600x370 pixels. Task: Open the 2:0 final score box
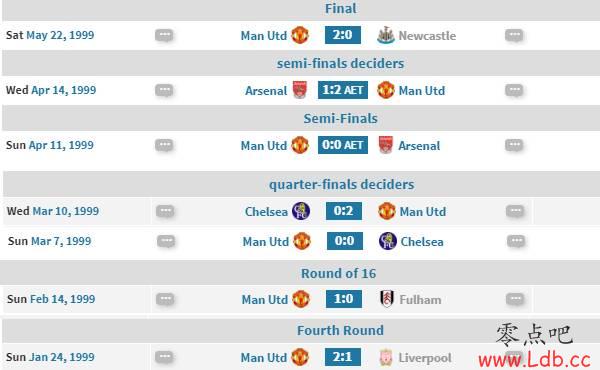(x=342, y=35)
